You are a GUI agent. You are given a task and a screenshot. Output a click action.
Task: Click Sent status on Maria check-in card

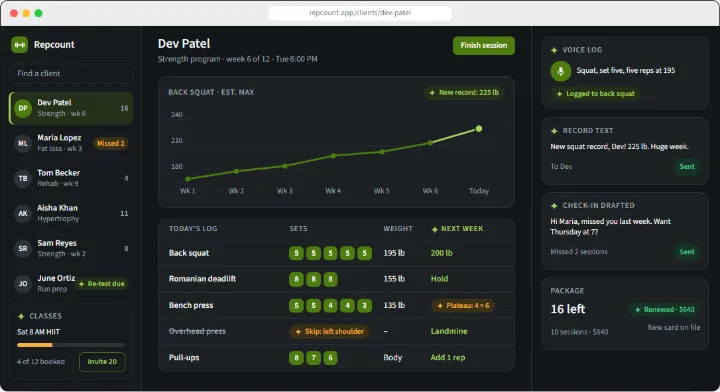point(686,252)
